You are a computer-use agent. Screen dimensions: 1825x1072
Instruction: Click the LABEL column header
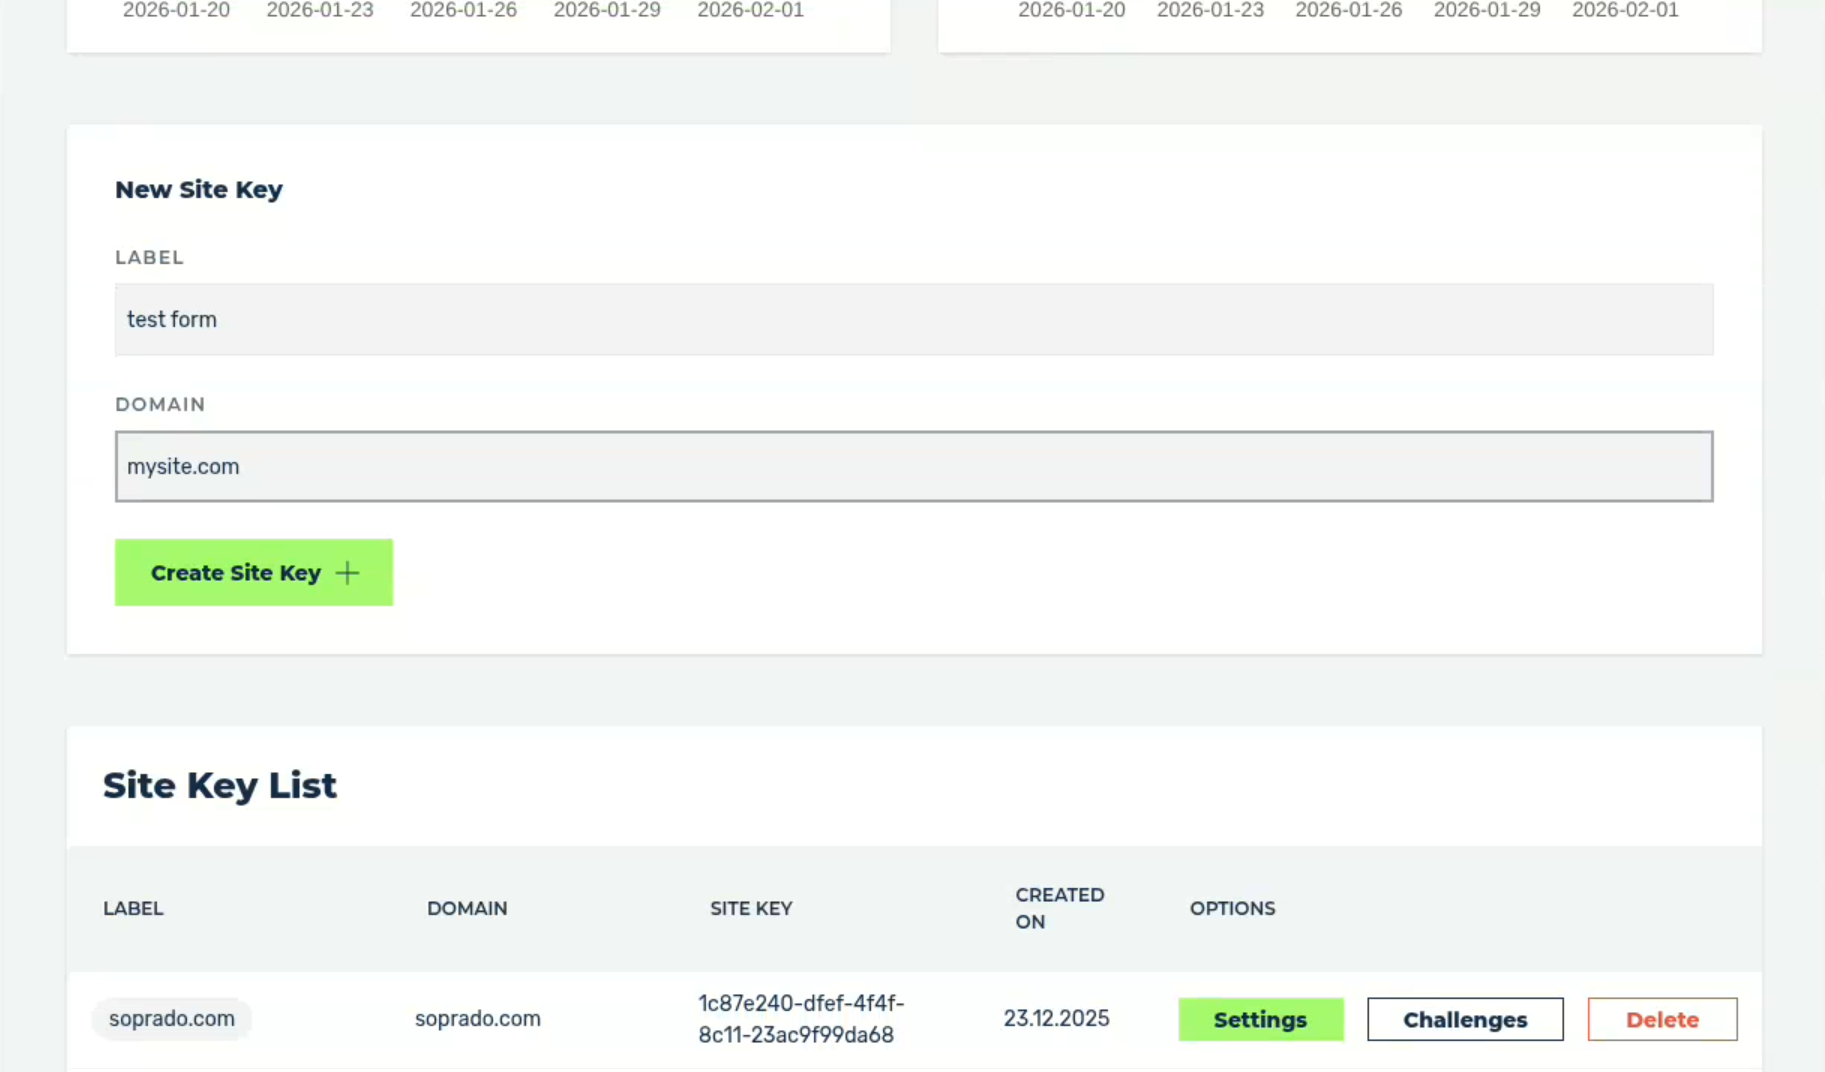click(133, 908)
